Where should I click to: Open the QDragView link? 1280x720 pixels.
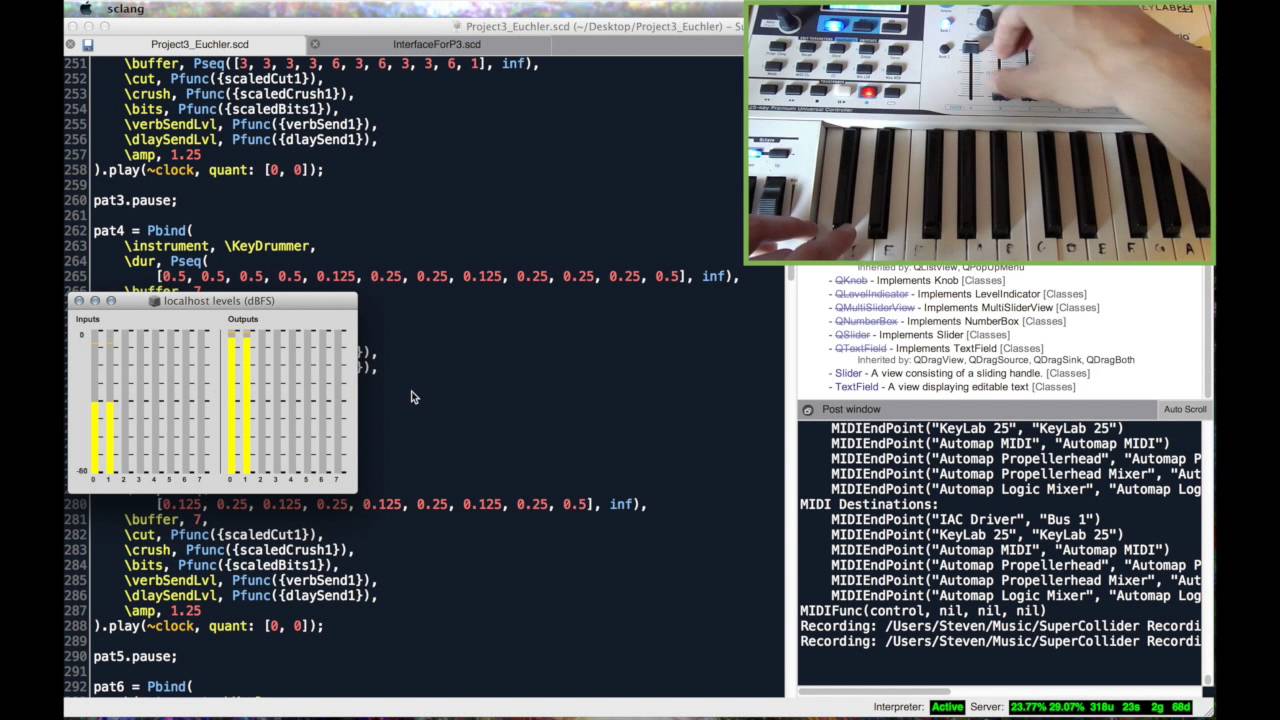[939, 360]
